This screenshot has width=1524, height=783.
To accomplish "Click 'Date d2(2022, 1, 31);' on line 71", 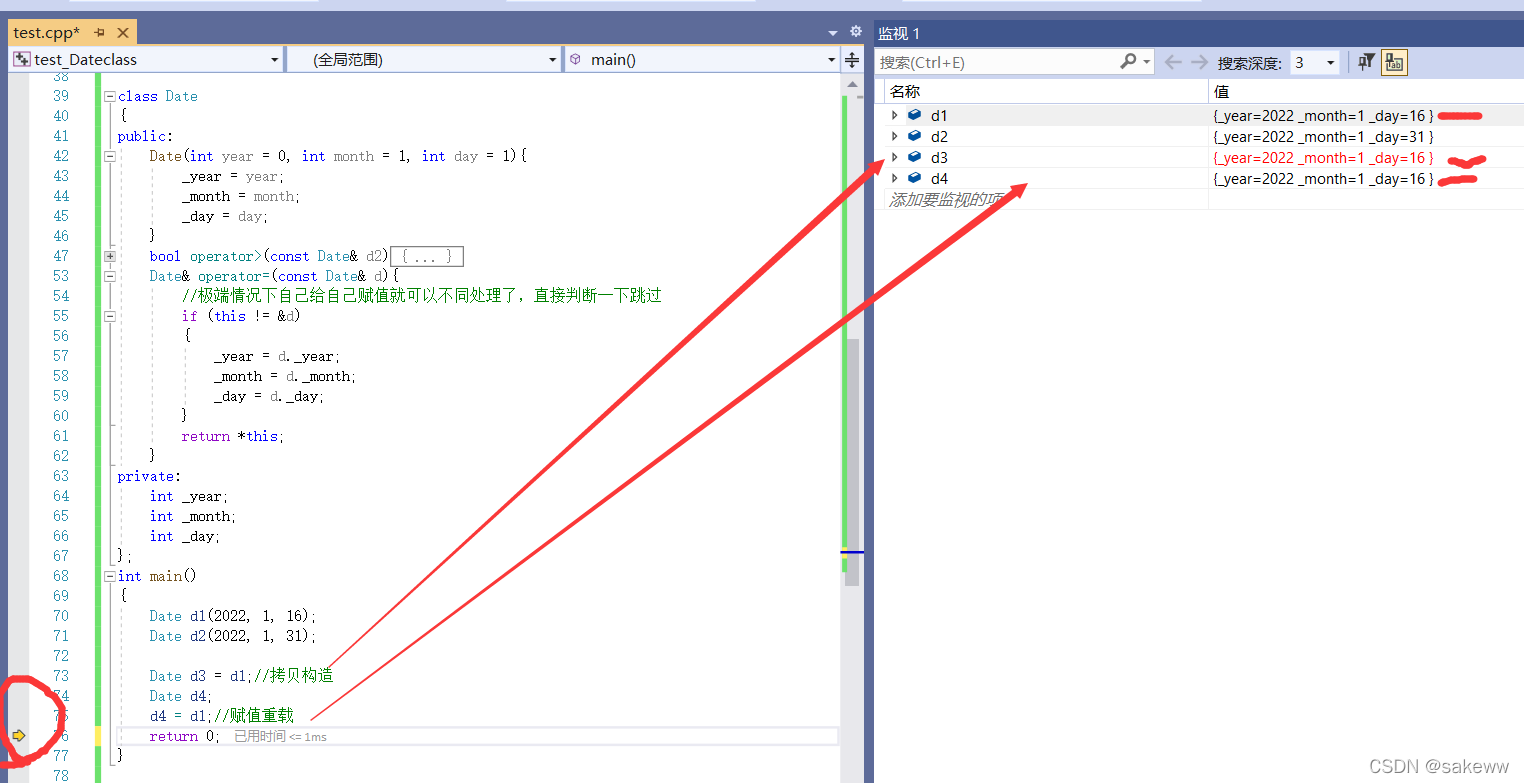I will point(233,636).
